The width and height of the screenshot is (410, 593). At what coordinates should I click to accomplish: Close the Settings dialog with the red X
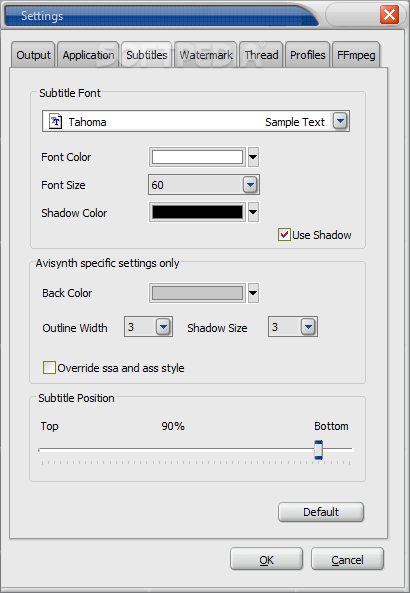389,15
